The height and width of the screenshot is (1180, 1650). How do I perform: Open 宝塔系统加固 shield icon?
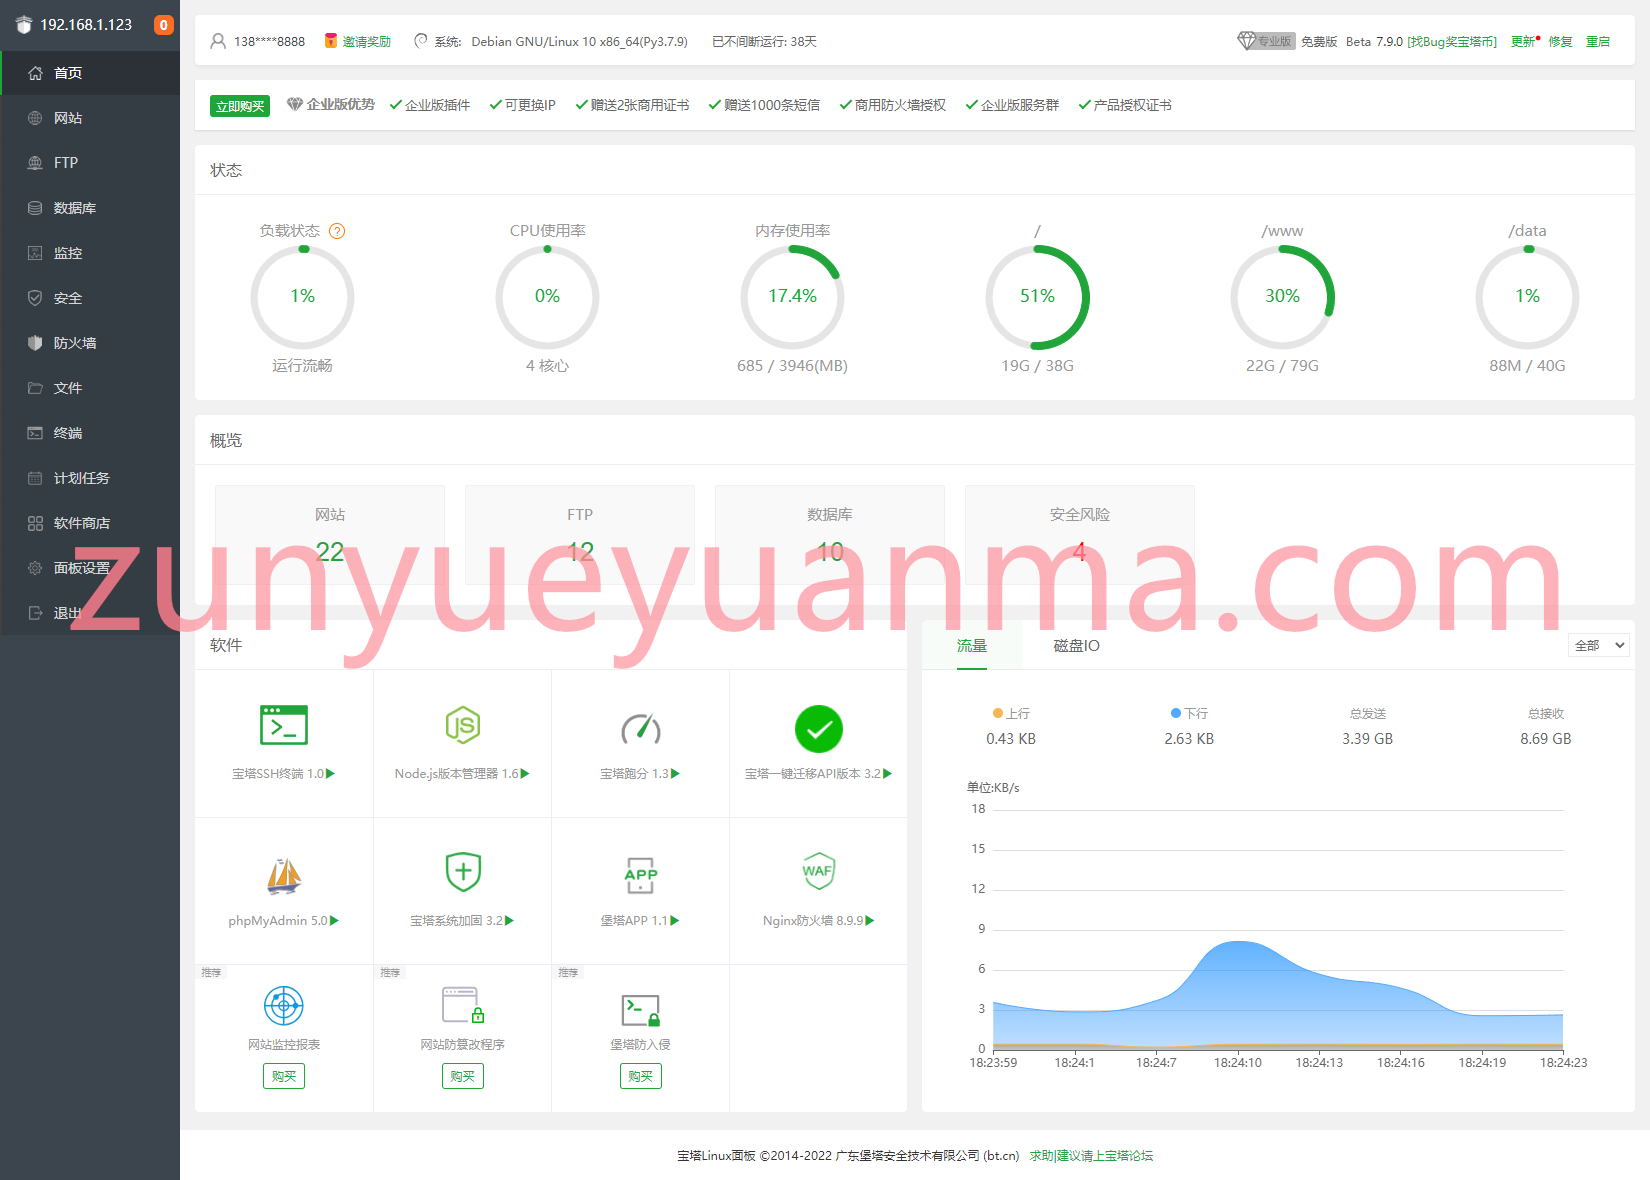click(x=463, y=872)
